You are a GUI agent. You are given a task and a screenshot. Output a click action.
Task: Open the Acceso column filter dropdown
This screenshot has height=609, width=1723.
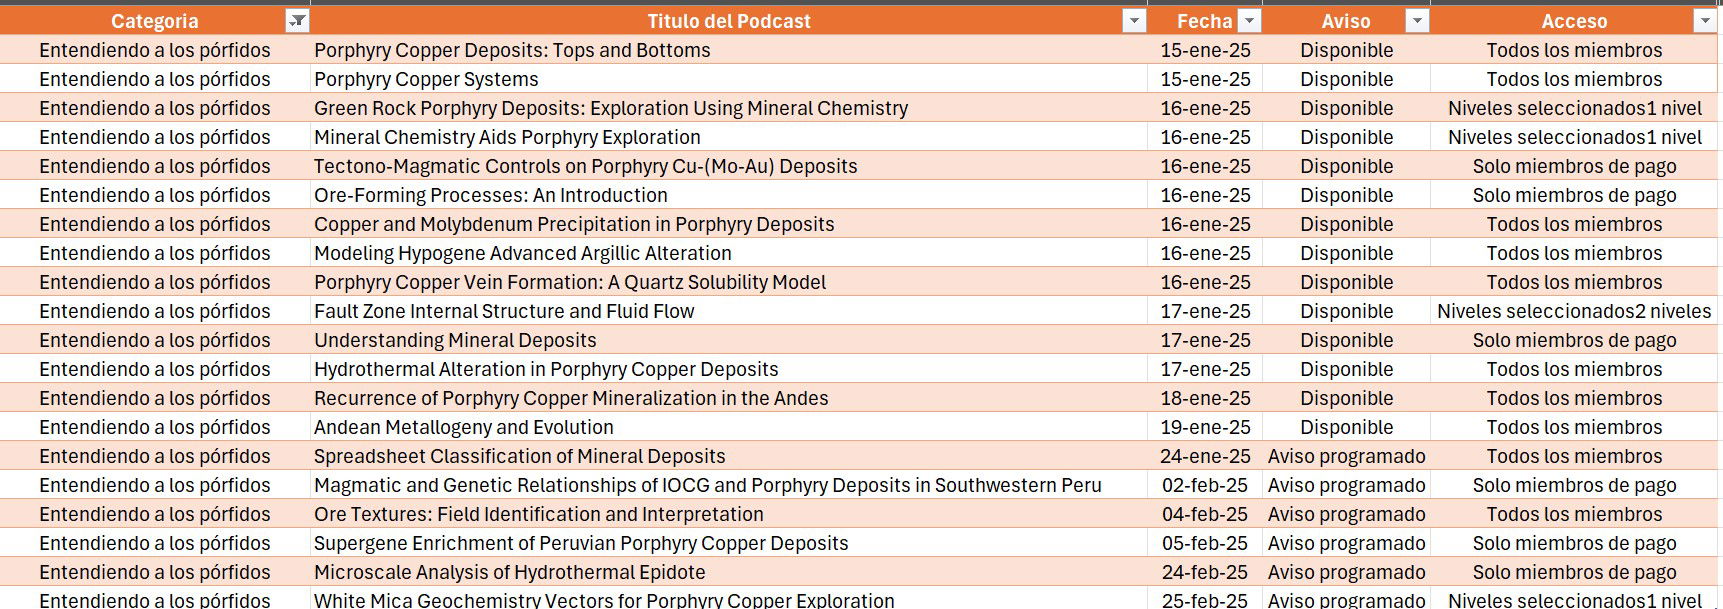(1704, 21)
